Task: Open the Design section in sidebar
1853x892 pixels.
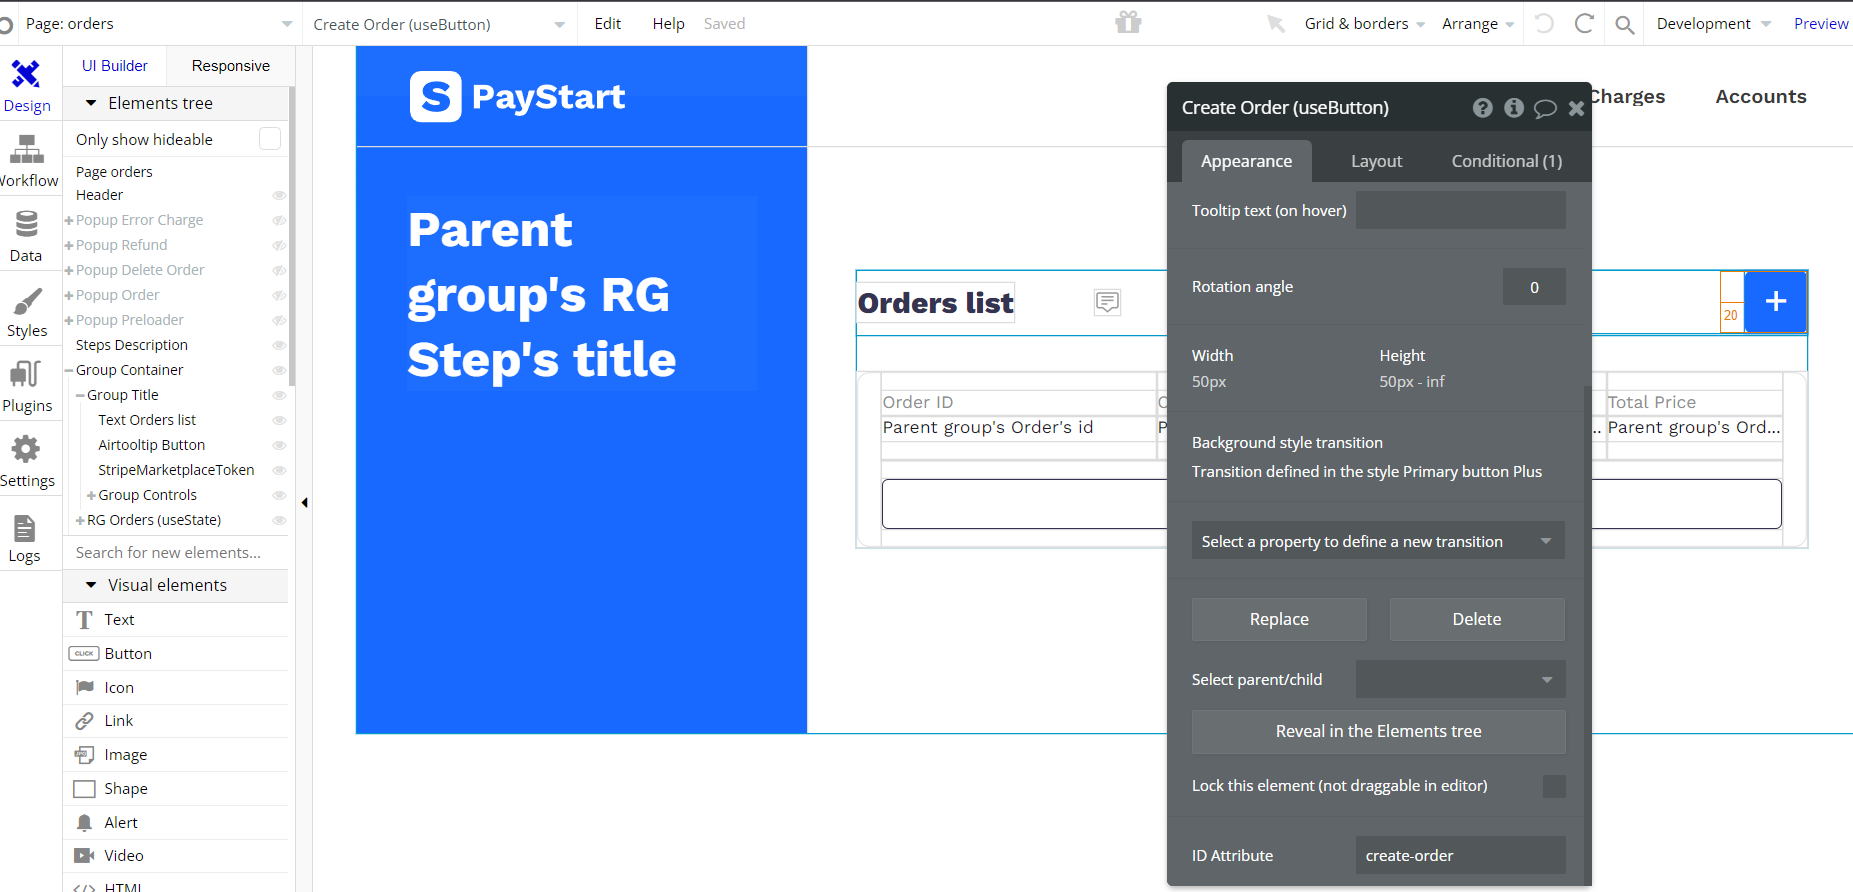Action: tap(27, 87)
